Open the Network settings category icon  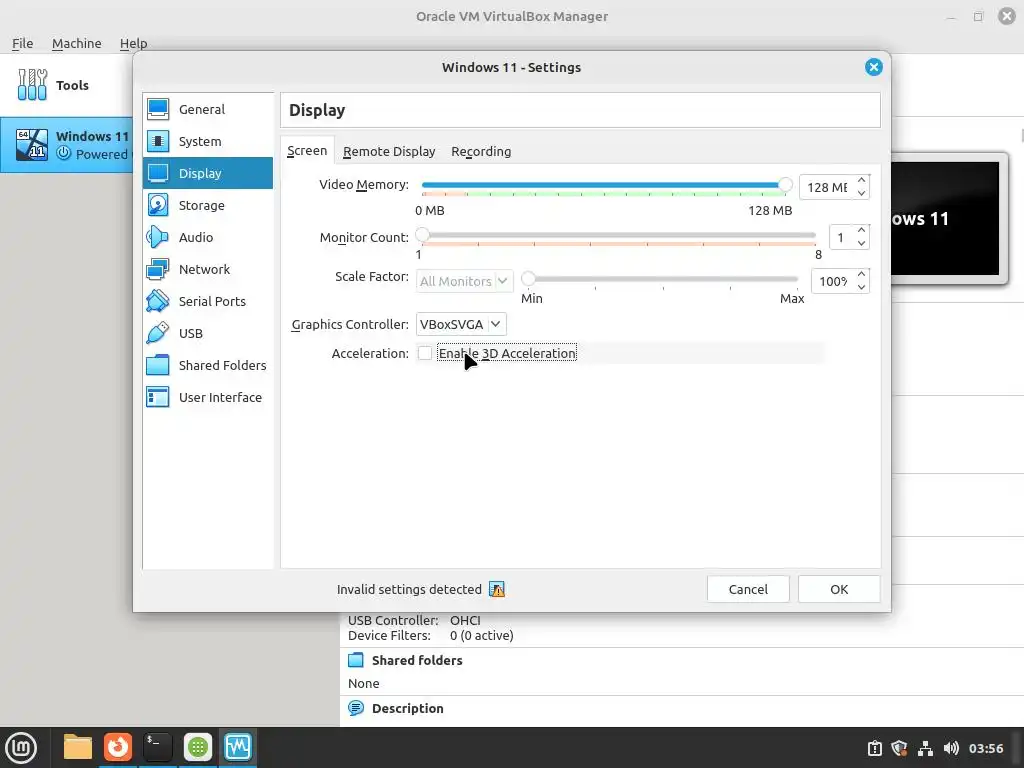click(x=158, y=269)
